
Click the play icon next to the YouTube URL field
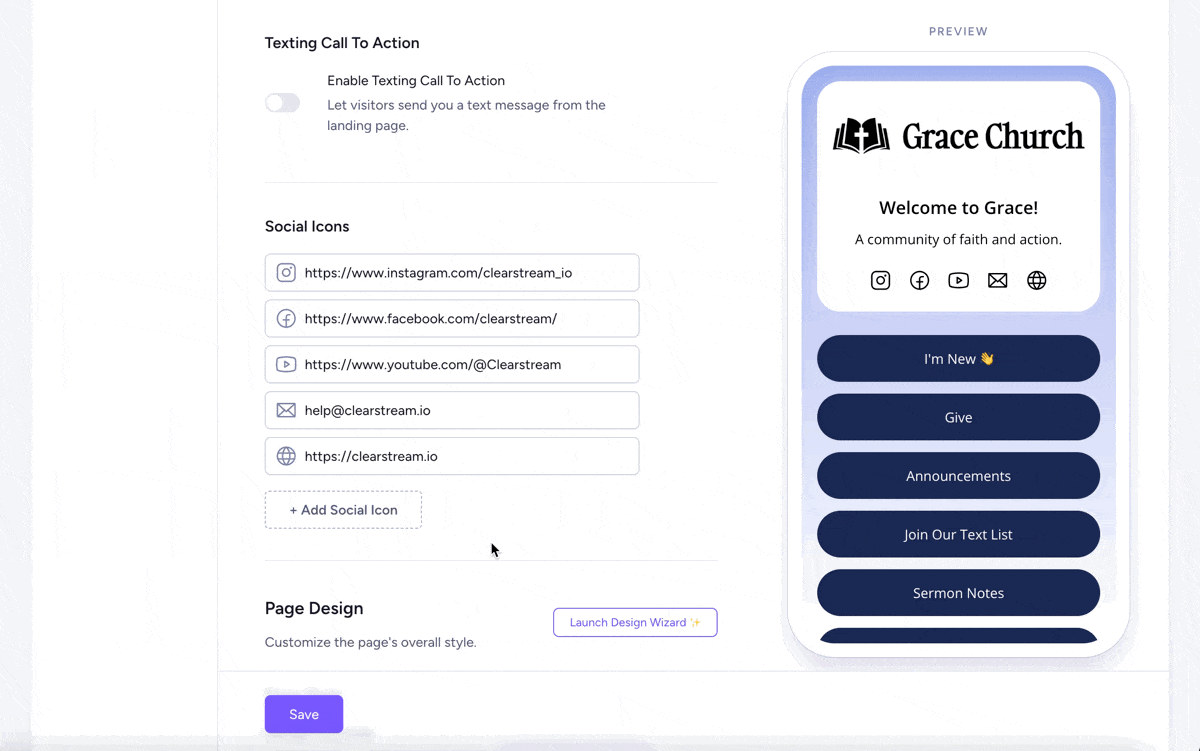coord(286,364)
